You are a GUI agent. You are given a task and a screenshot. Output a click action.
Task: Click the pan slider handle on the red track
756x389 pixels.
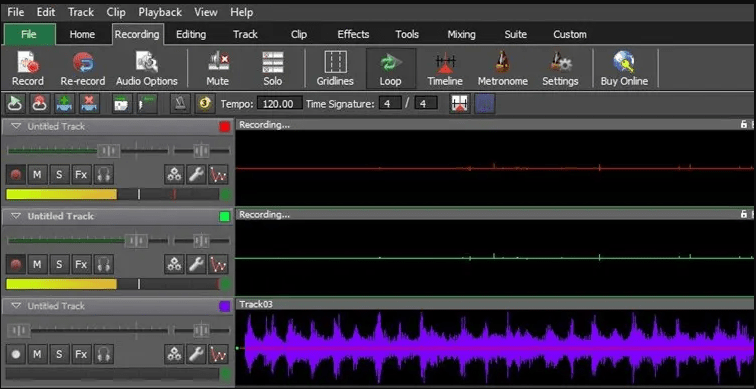tap(201, 151)
